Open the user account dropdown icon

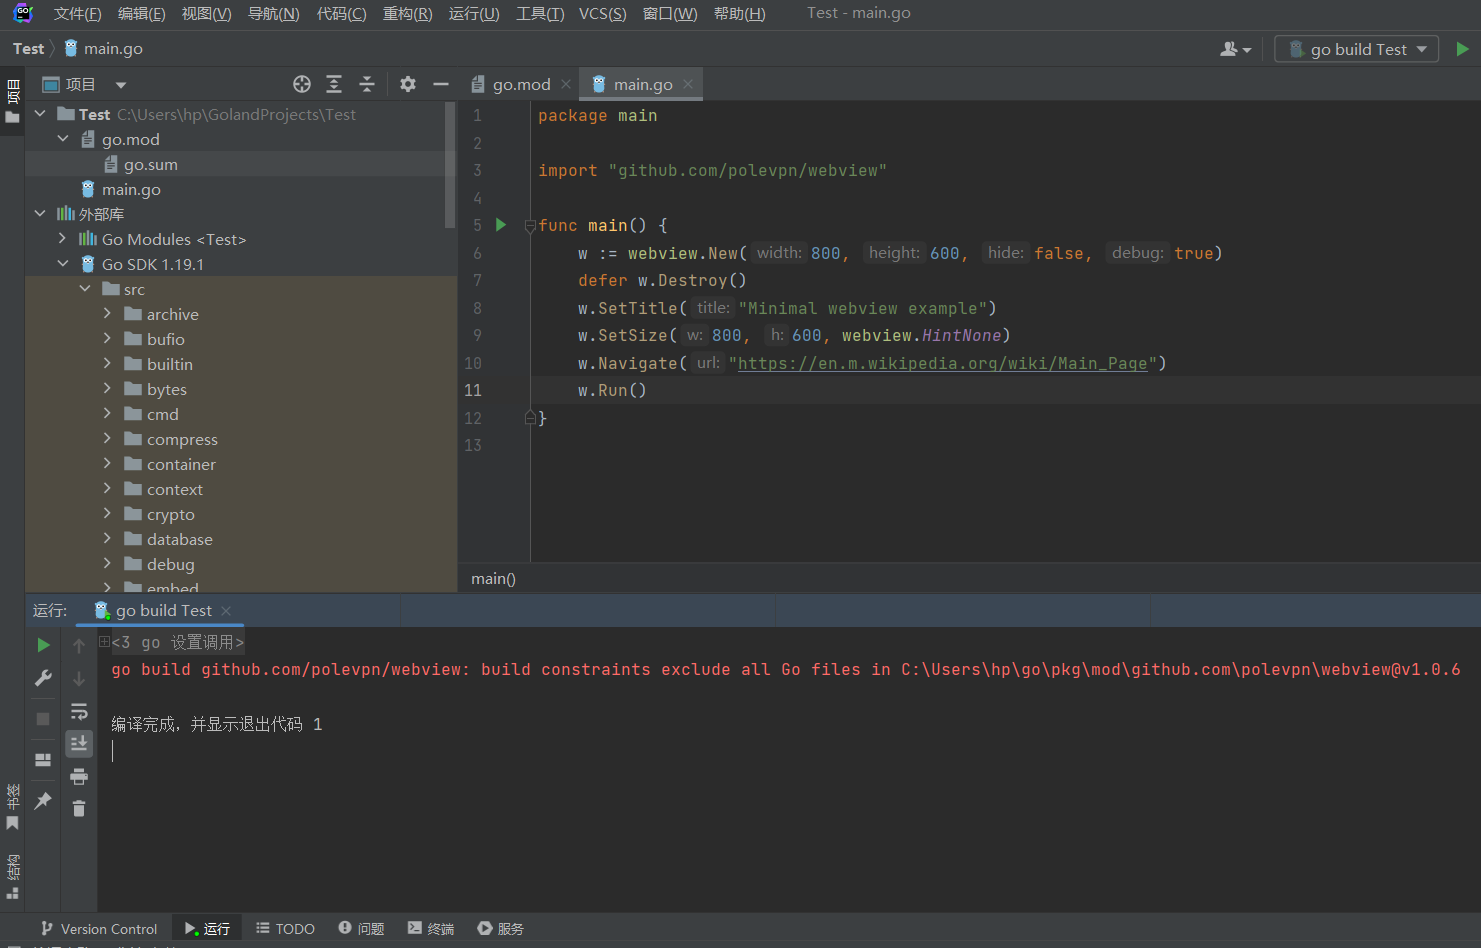pyautogui.click(x=1235, y=49)
